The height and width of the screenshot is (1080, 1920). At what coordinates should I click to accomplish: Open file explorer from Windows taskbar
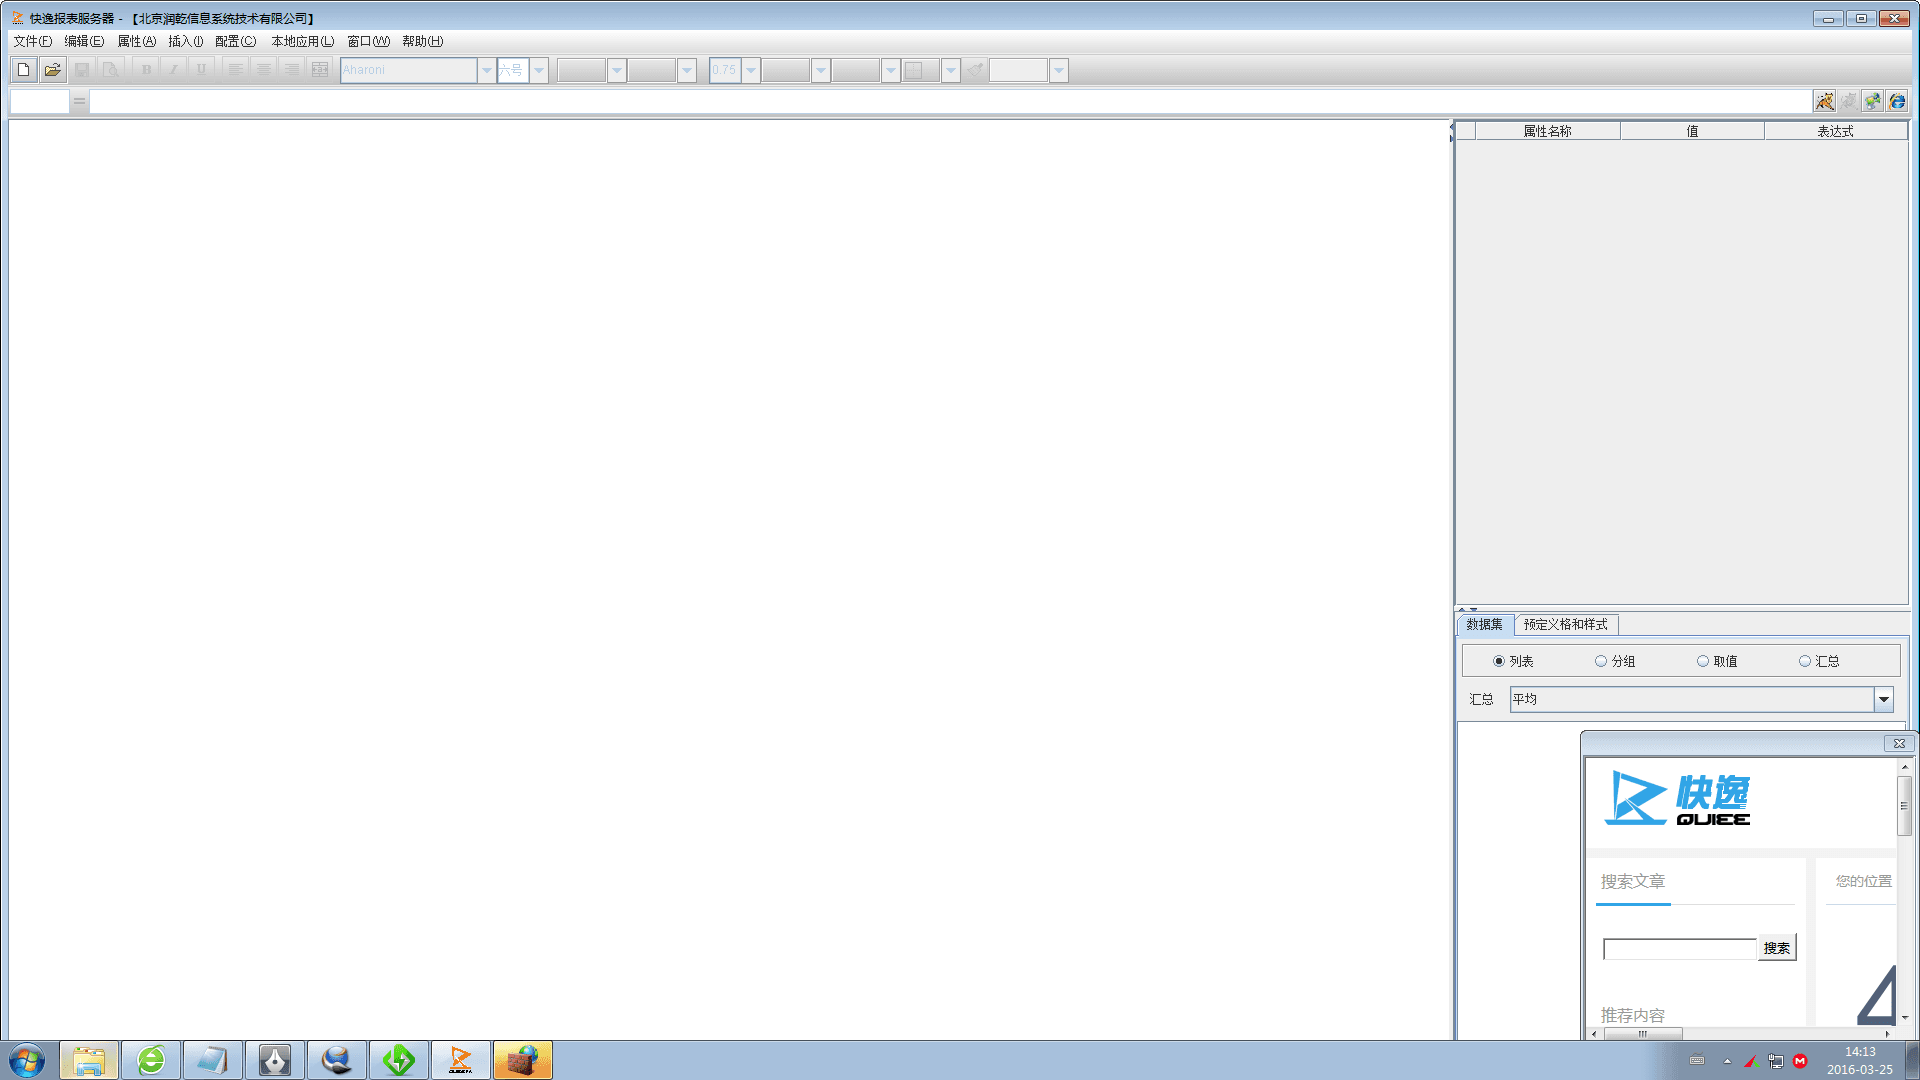(89, 1060)
